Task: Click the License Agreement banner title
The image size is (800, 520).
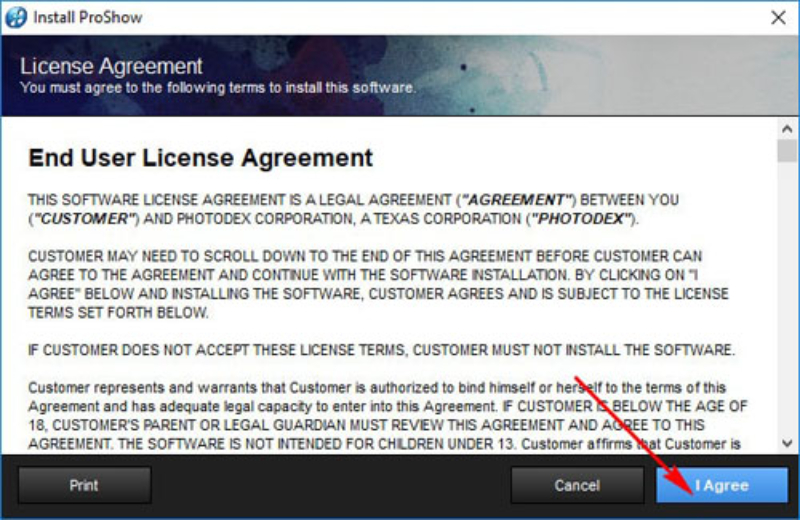Action: (111, 66)
